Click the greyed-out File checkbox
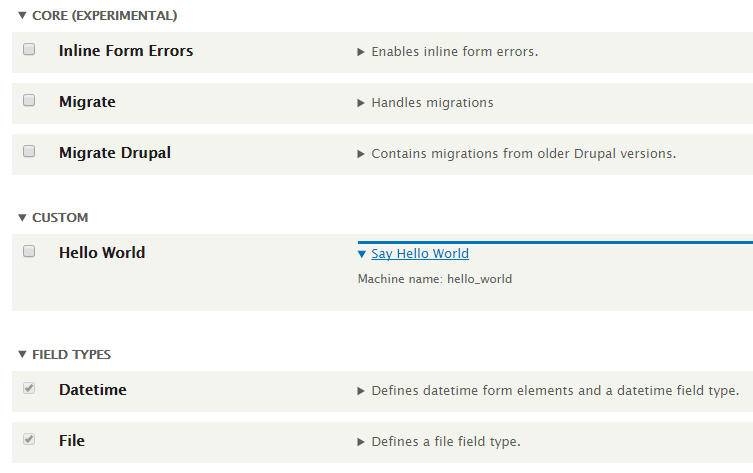The width and height of the screenshot is (753, 473). (29, 439)
